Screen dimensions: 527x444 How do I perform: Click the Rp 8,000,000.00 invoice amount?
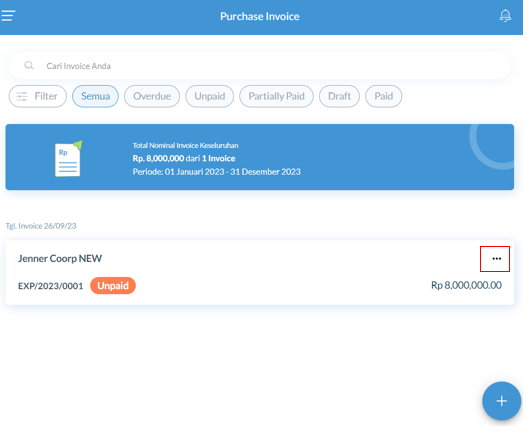coord(466,285)
